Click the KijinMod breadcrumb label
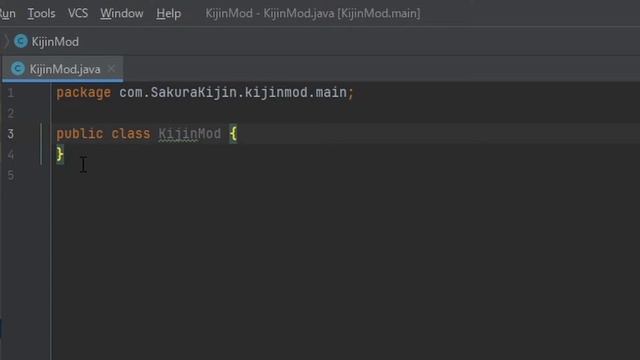 (55, 42)
